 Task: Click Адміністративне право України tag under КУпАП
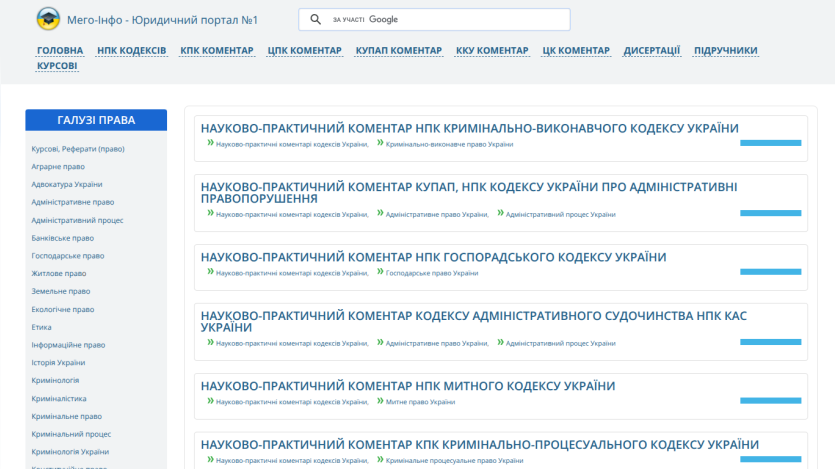click(x=437, y=215)
